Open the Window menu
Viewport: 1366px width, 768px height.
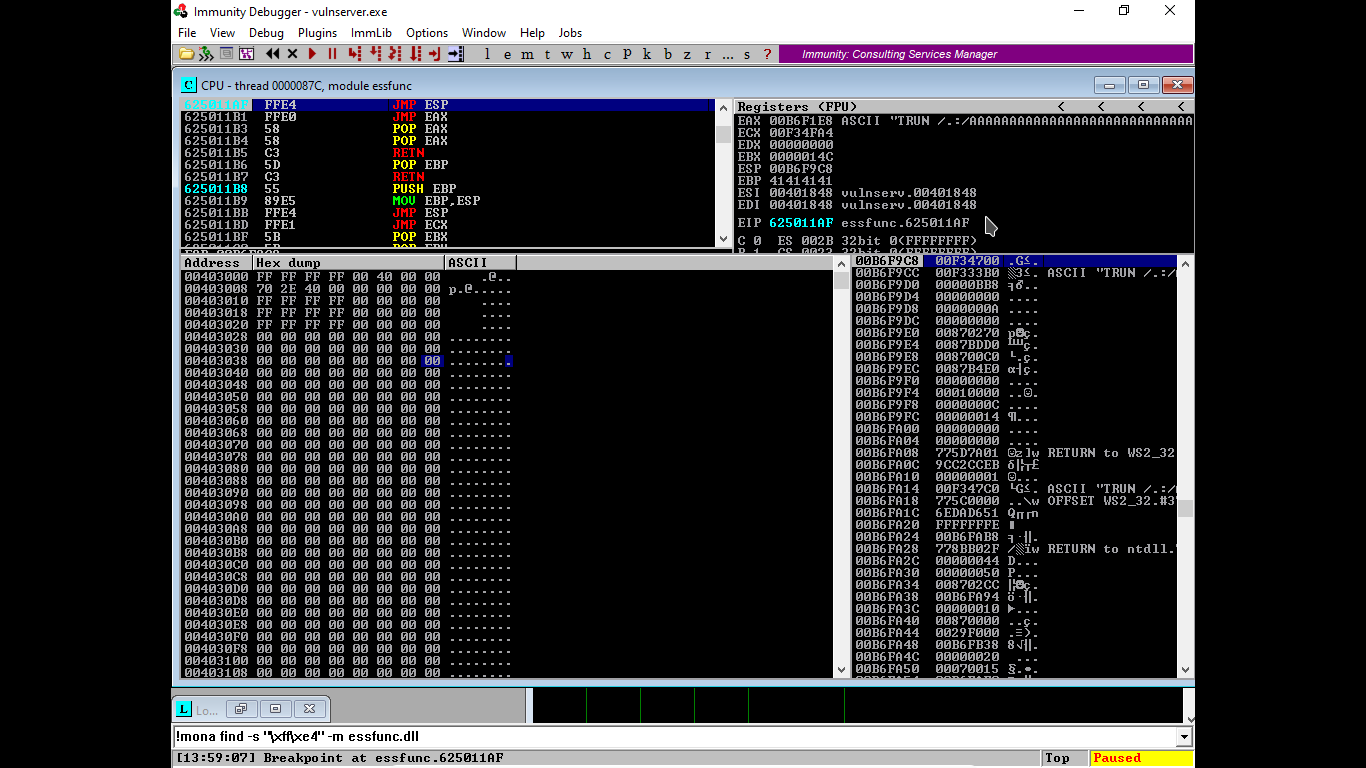(x=484, y=33)
